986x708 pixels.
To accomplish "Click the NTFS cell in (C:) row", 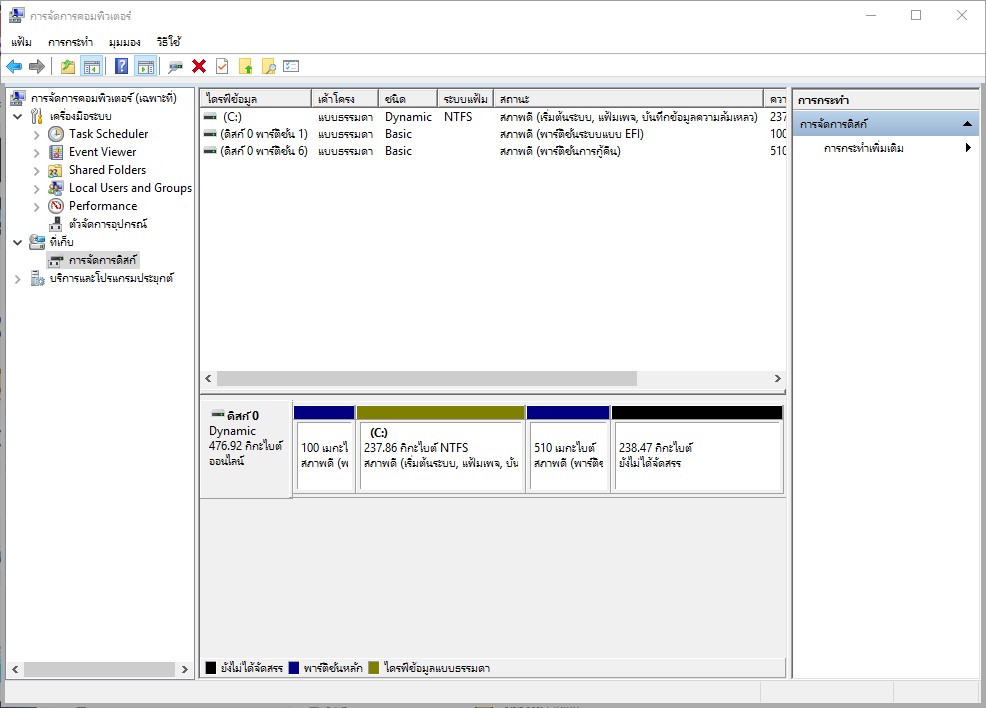I will click(458, 117).
